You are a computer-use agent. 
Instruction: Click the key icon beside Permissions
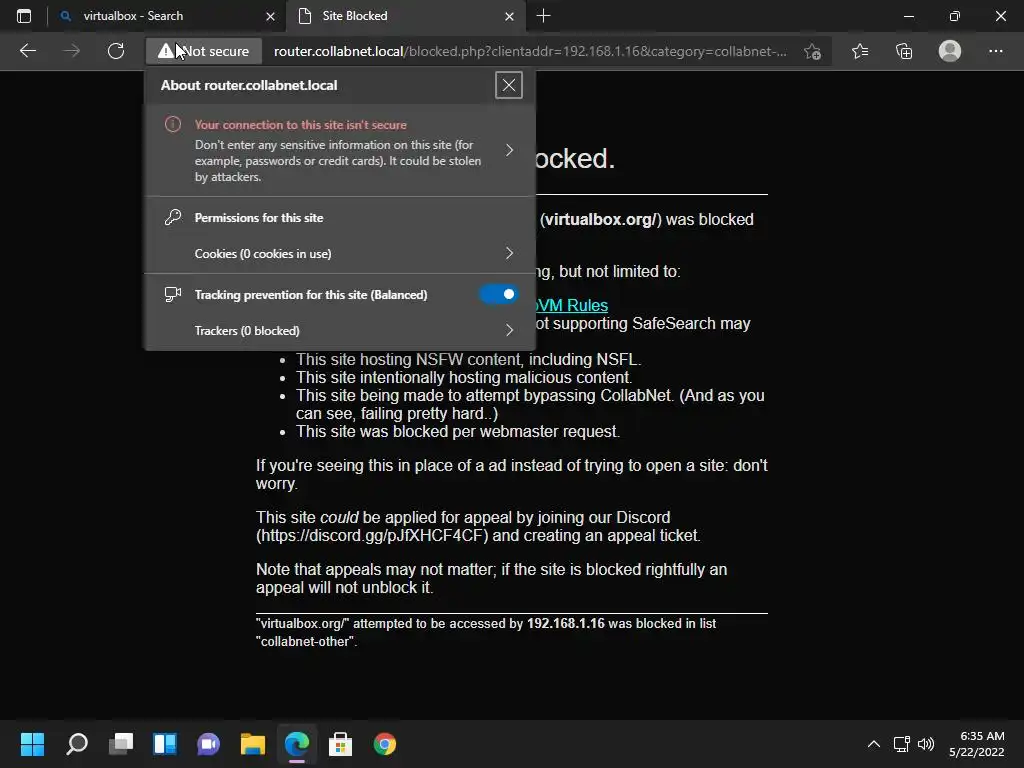(172, 217)
